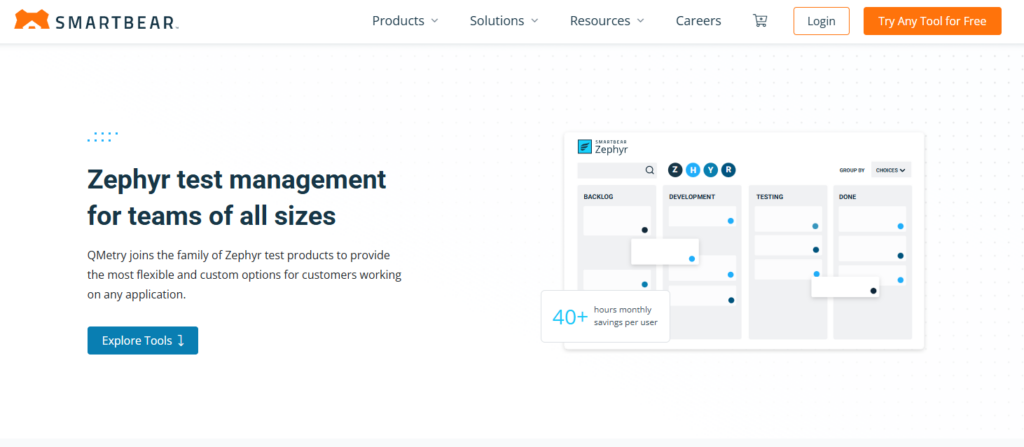Click the search field in Zephyr board
Screen dimensions: 1024x447
coord(610,170)
